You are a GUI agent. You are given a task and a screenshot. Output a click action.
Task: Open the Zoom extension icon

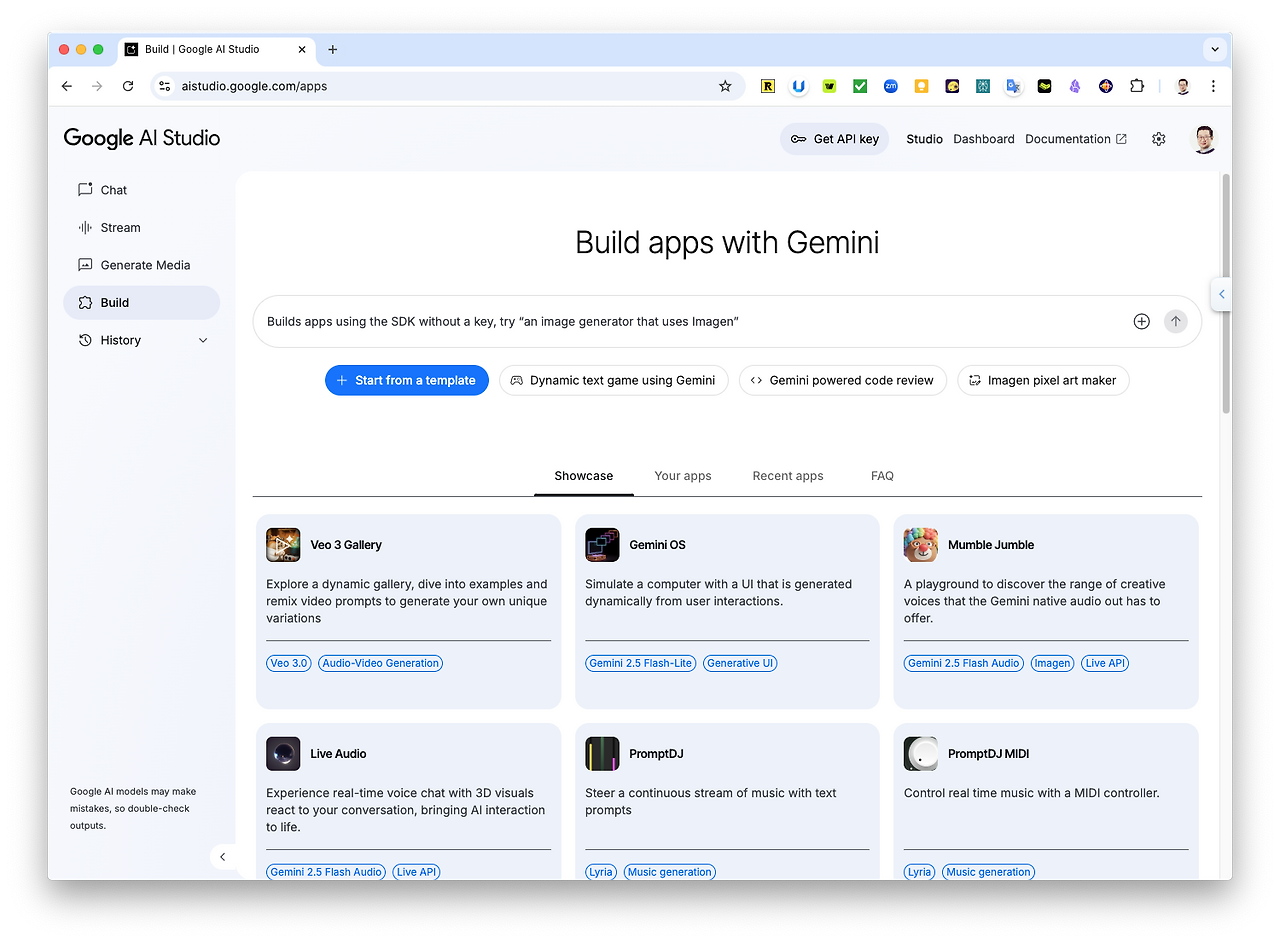[891, 86]
